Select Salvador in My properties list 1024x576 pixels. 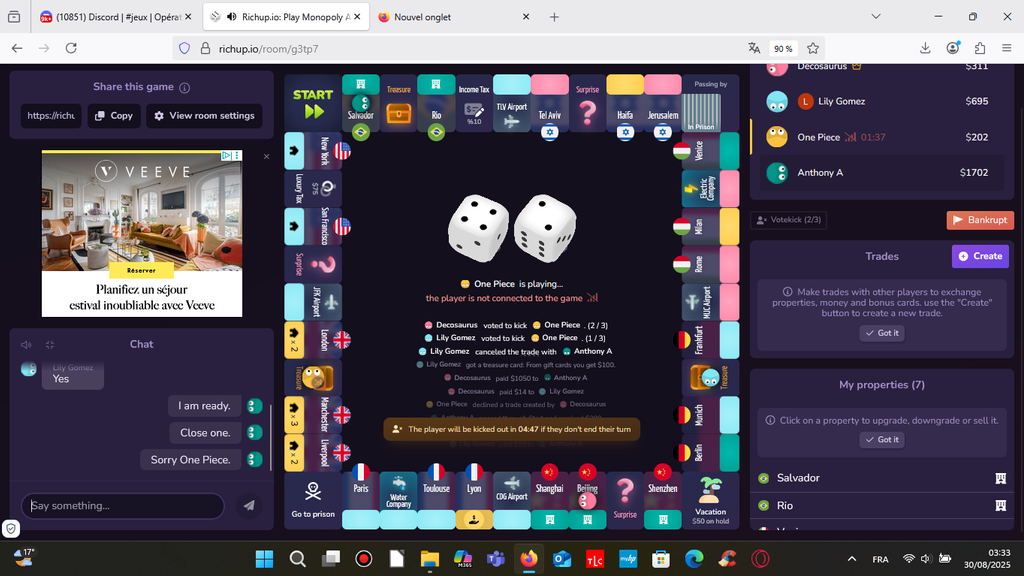[x=882, y=478]
